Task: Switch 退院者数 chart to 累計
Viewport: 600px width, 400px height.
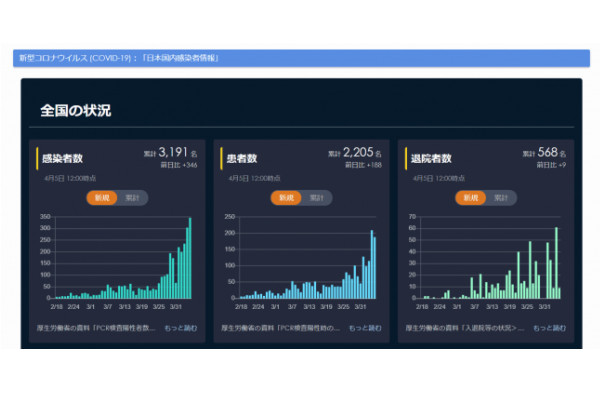Action: pos(499,198)
